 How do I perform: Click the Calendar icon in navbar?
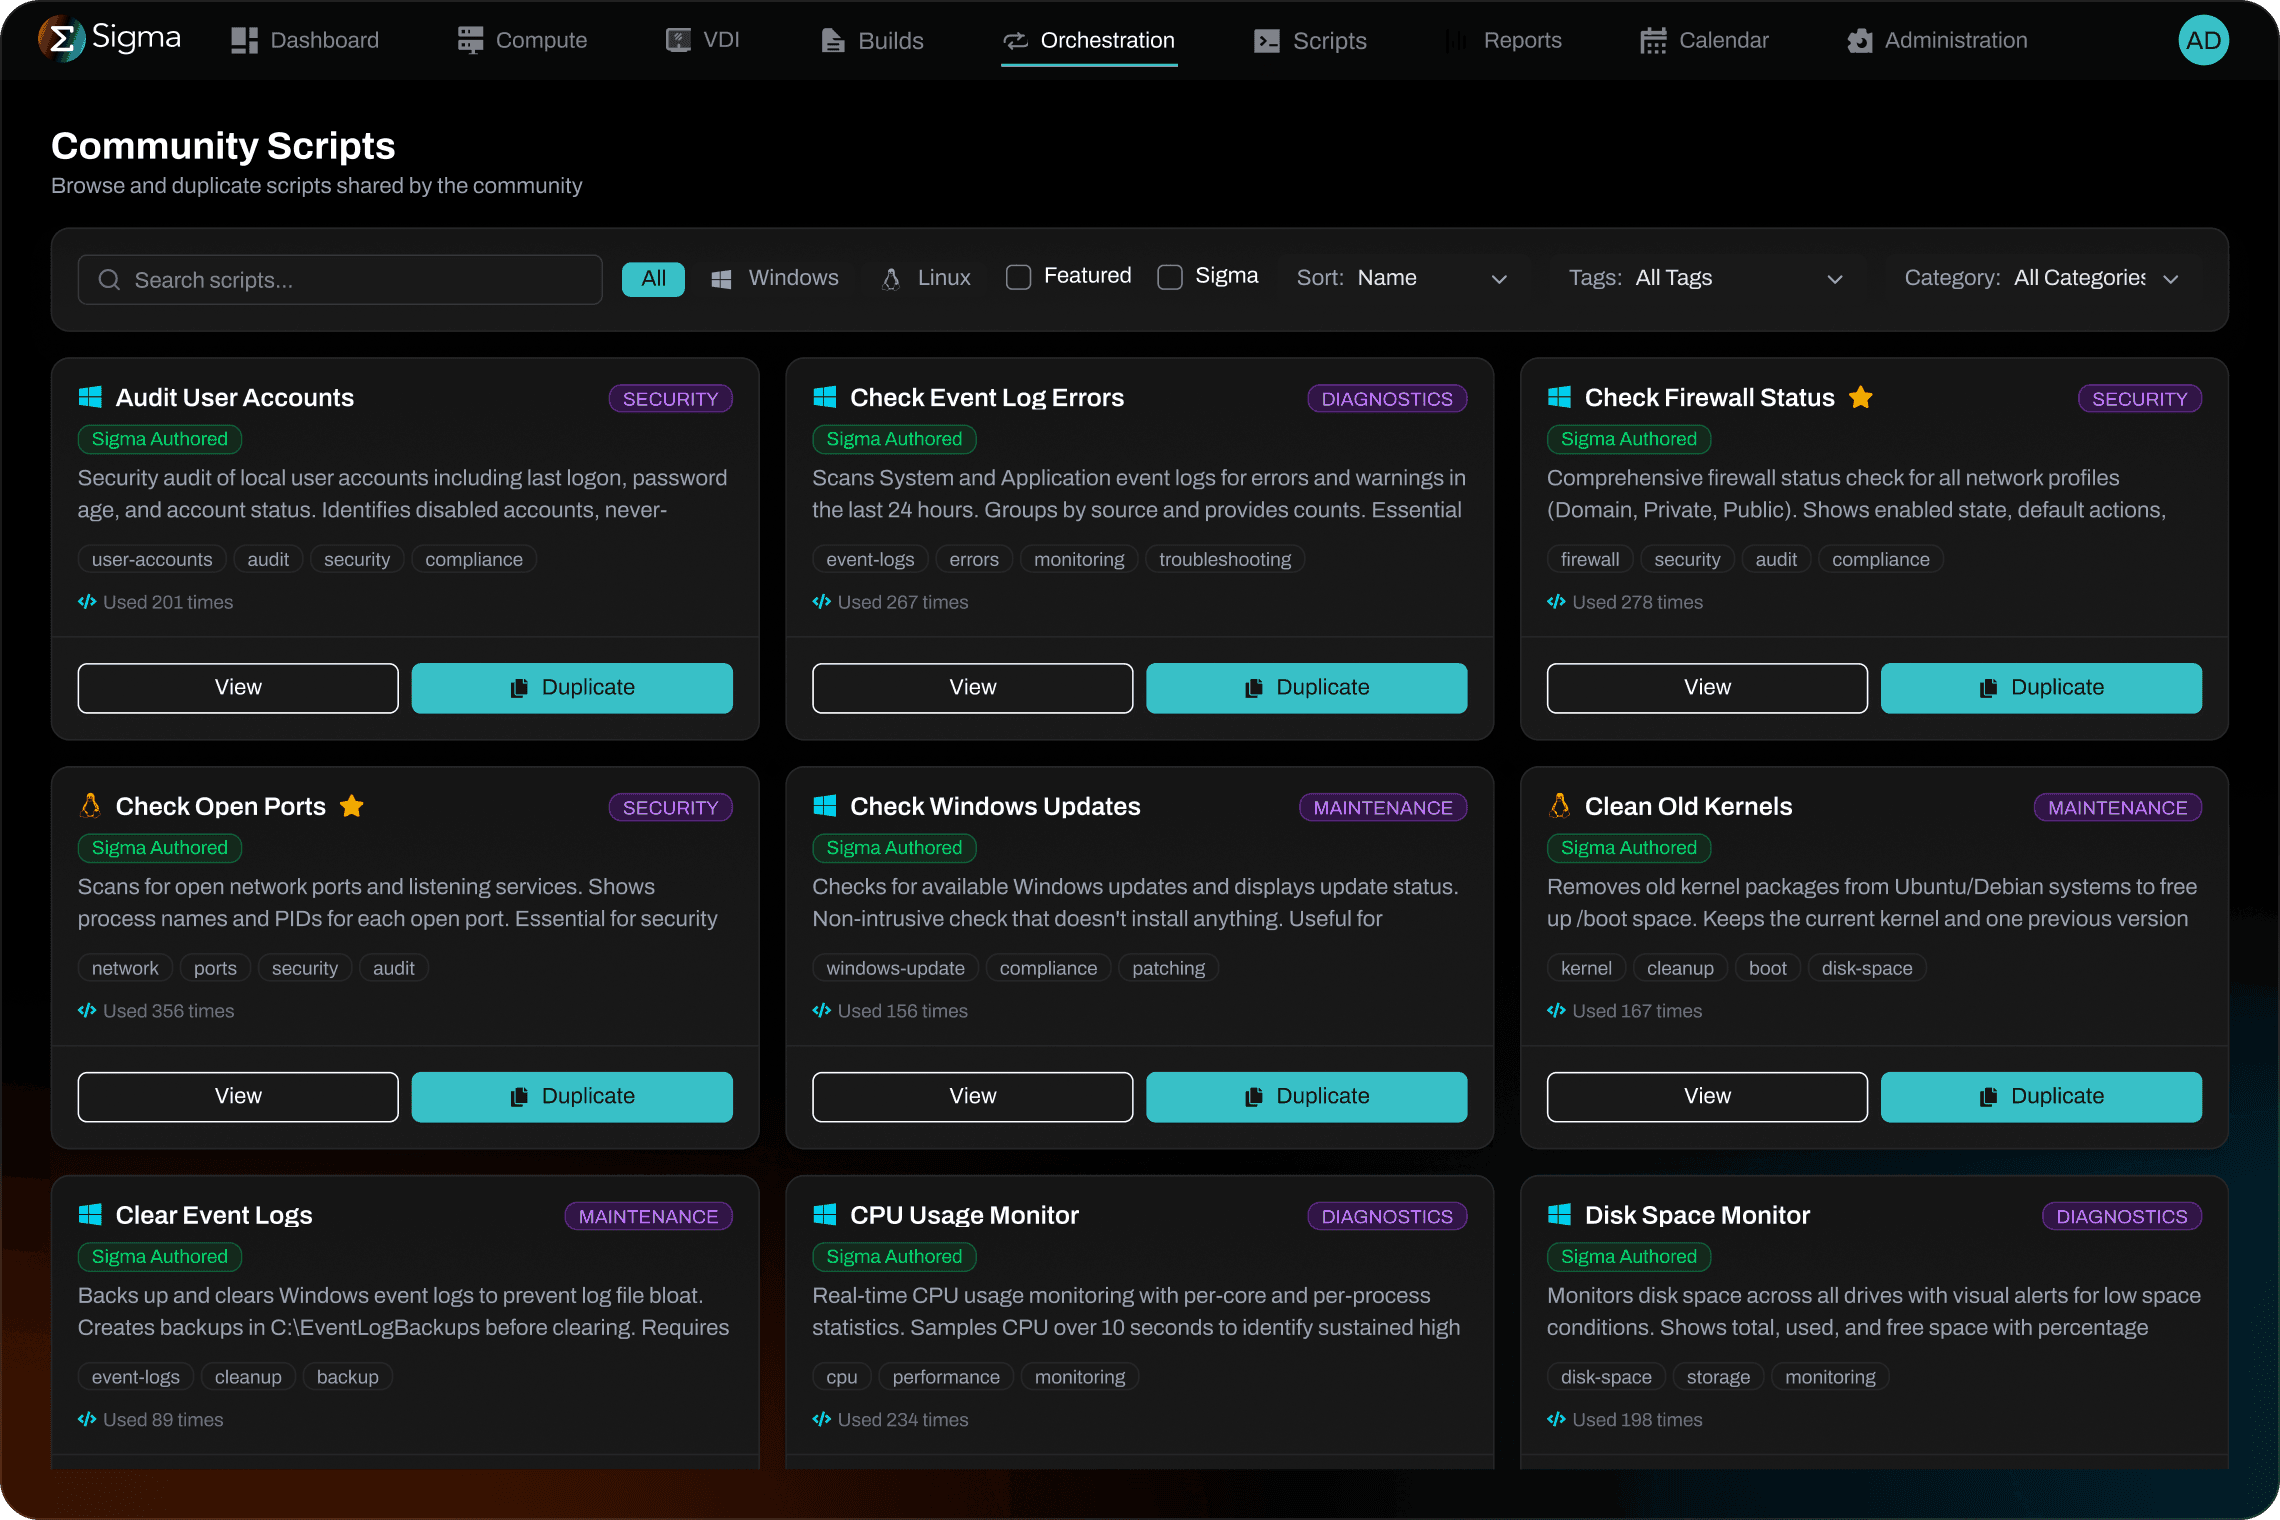1653,41
